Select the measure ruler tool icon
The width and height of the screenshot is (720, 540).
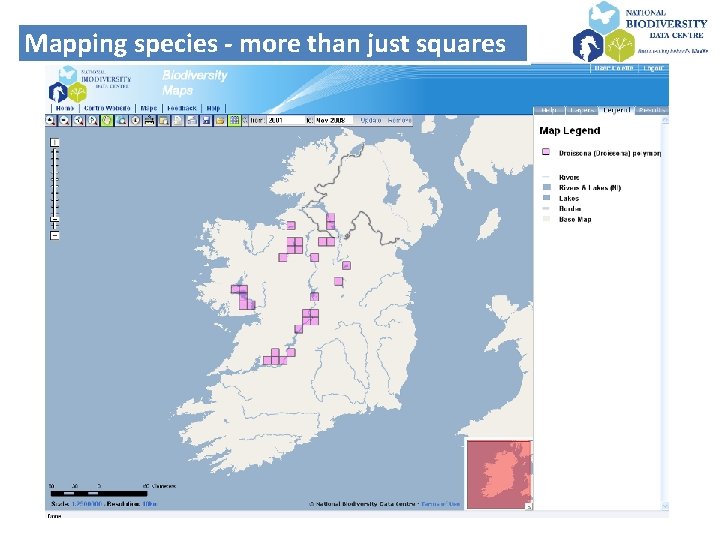pos(150,121)
